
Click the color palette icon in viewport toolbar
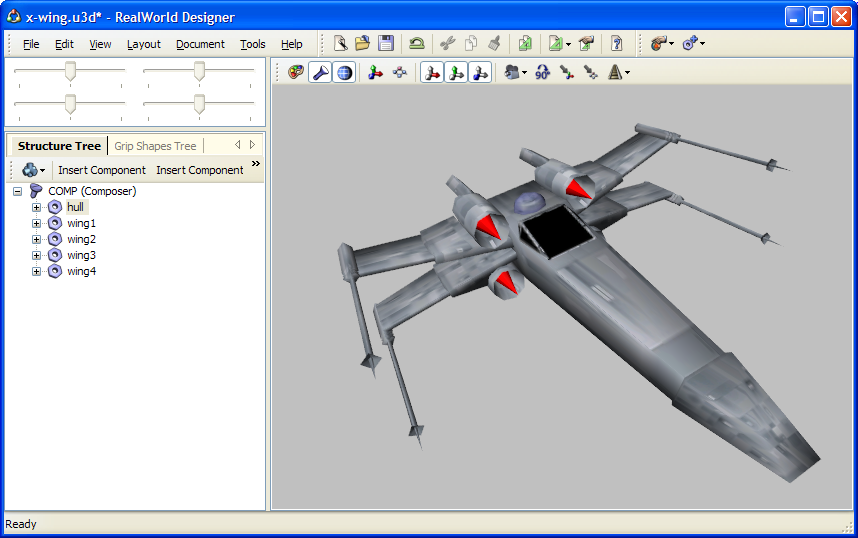click(296, 72)
